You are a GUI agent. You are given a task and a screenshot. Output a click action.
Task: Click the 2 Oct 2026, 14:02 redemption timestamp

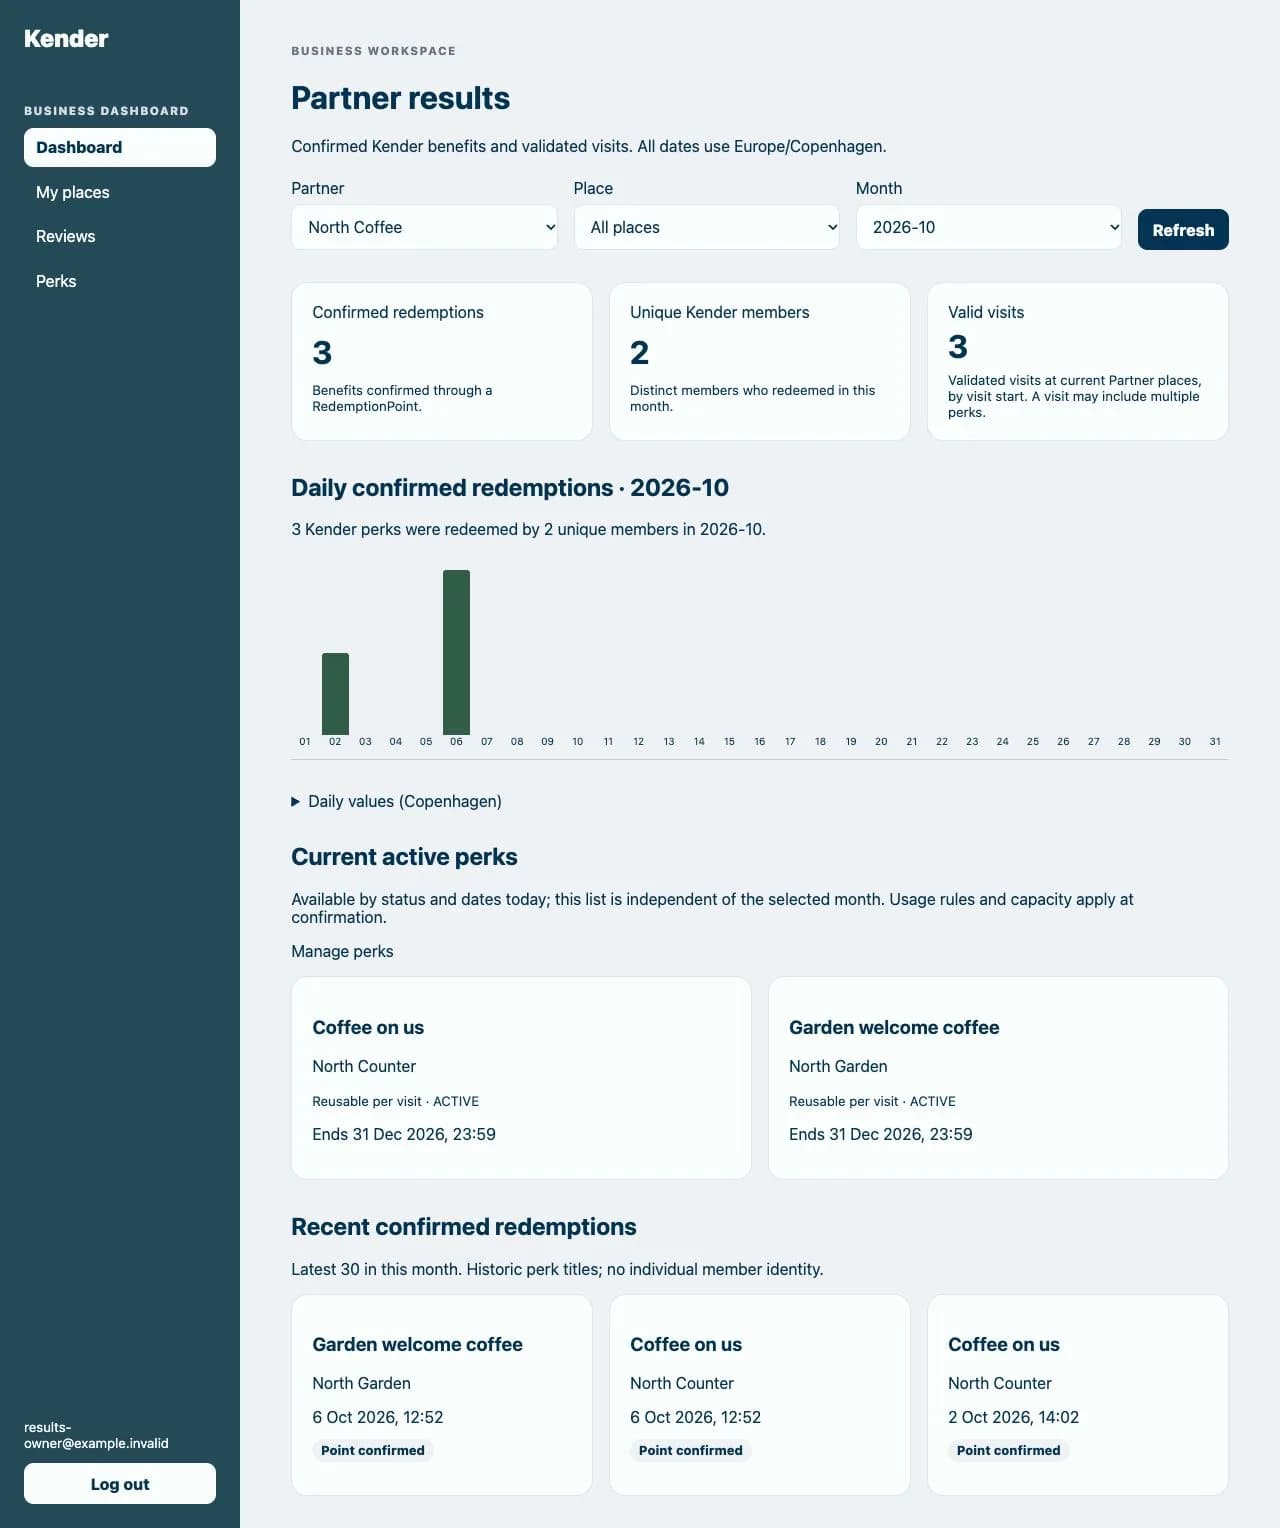1013,1417
